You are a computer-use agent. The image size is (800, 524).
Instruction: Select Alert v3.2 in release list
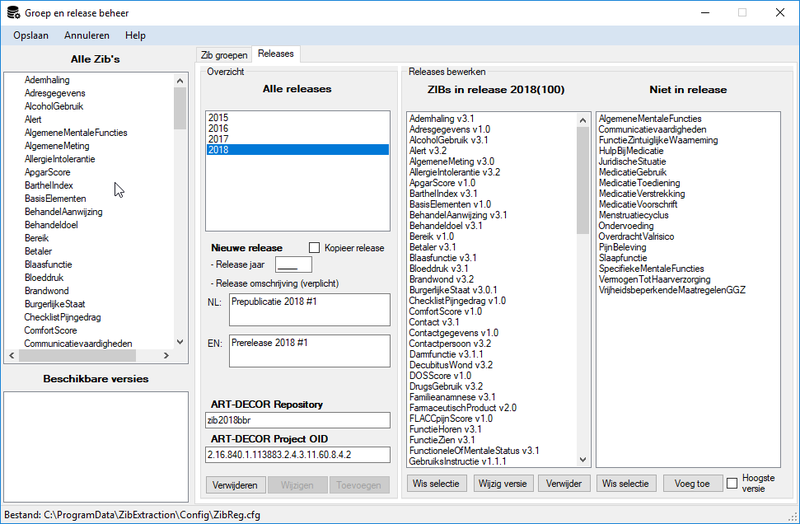[x=428, y=151]
